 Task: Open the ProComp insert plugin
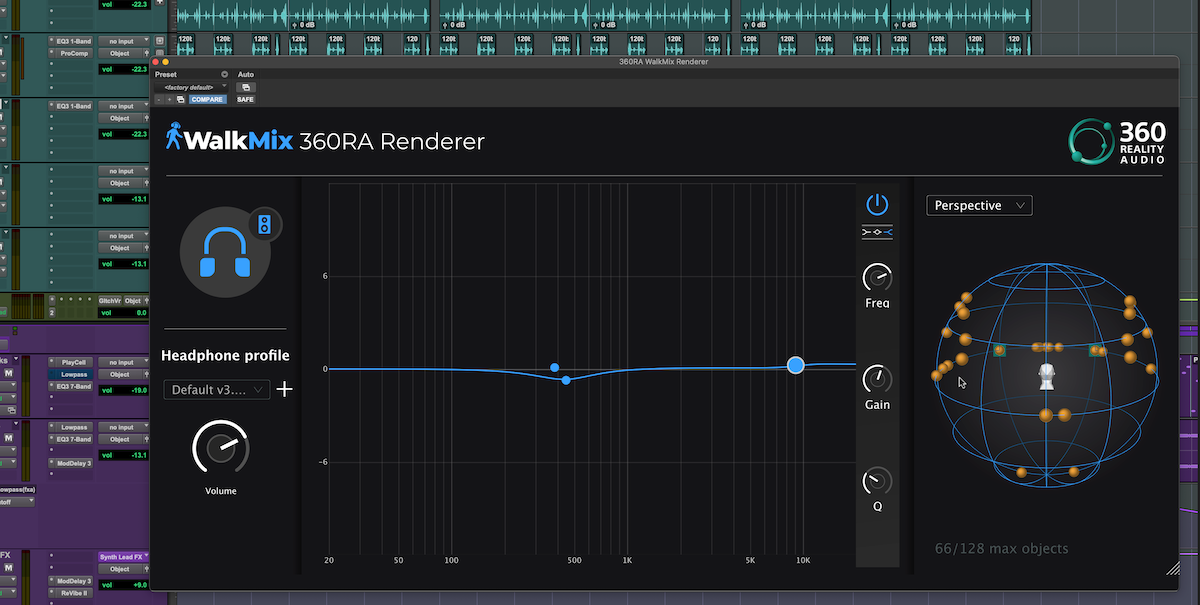[x=74, y=53]
